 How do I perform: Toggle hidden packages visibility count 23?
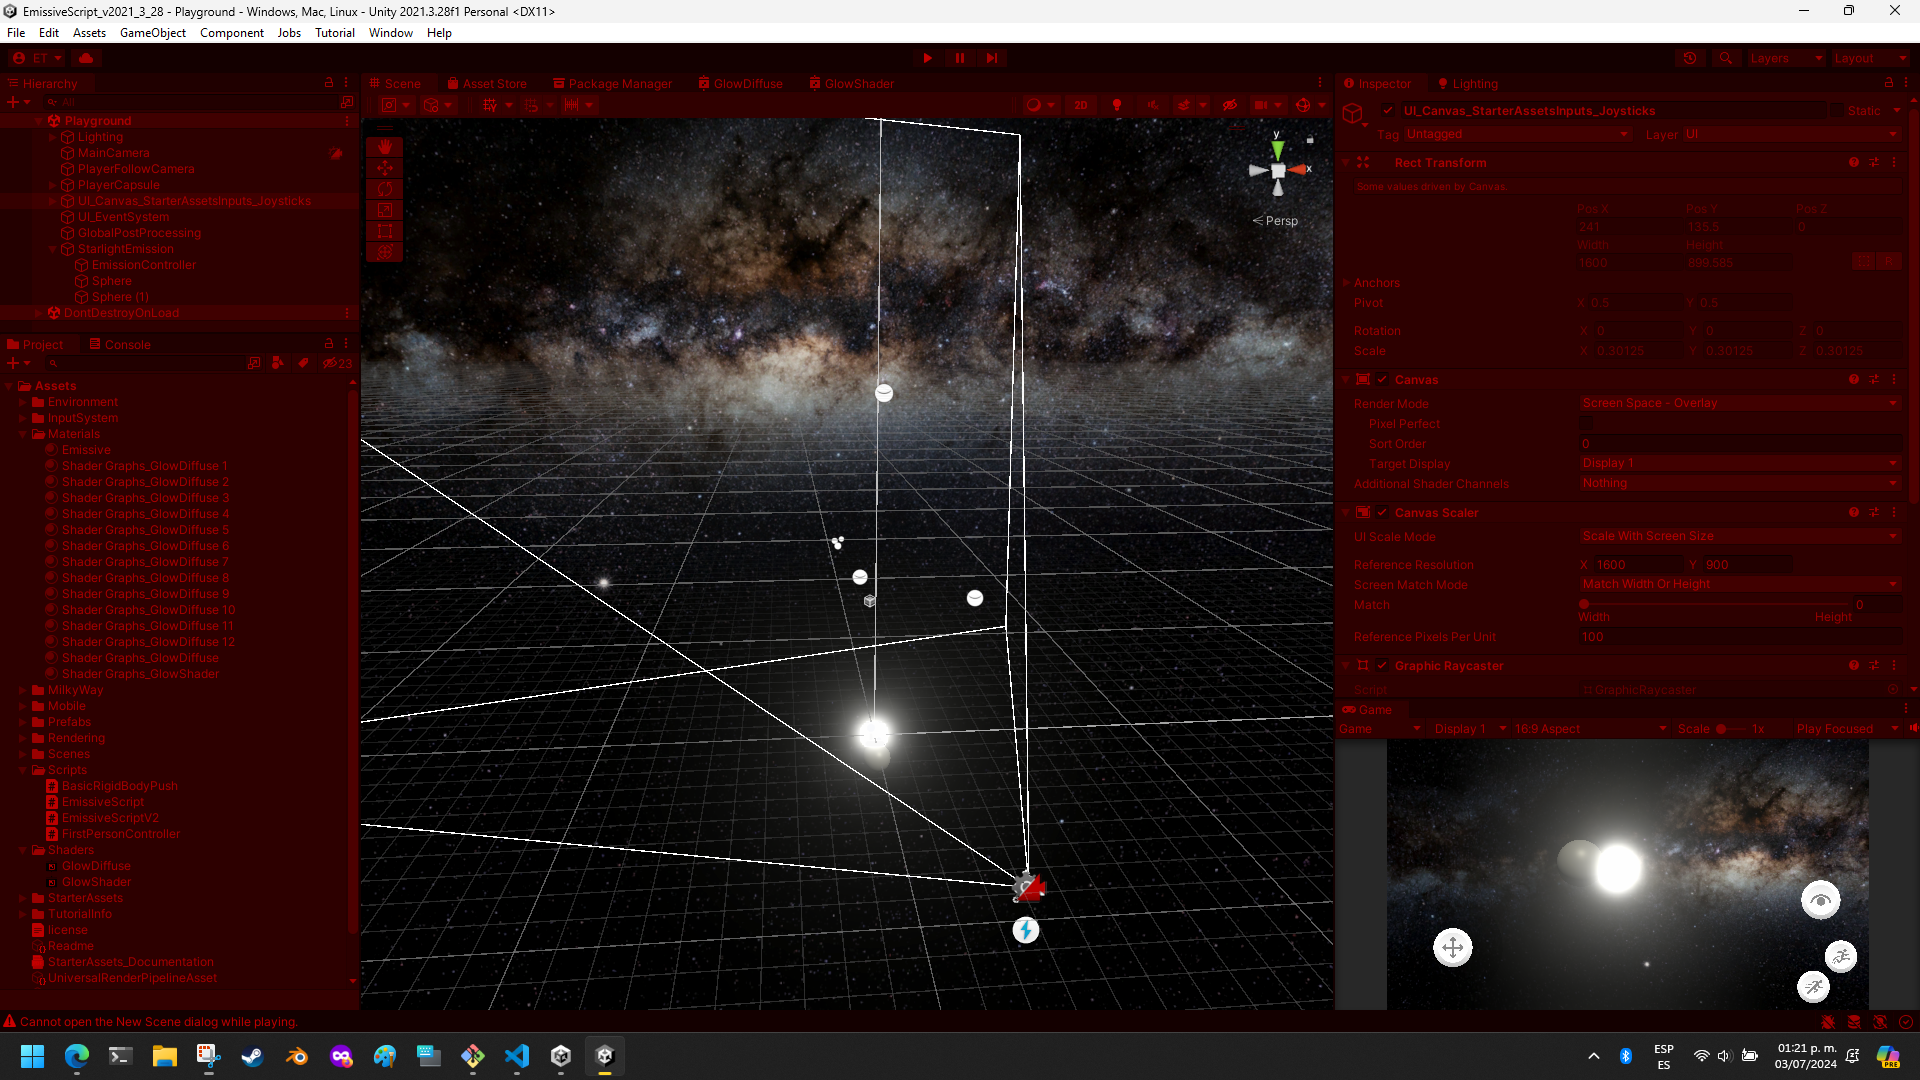337,363
